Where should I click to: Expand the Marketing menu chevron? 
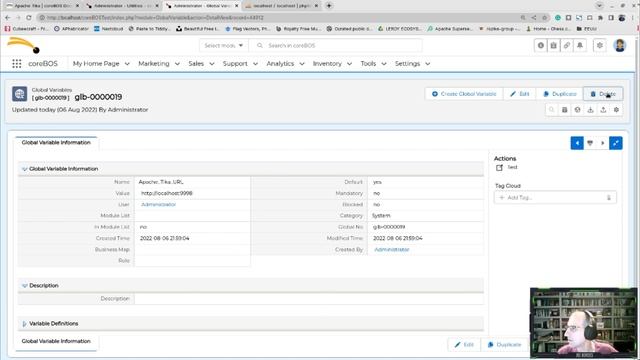177,64
